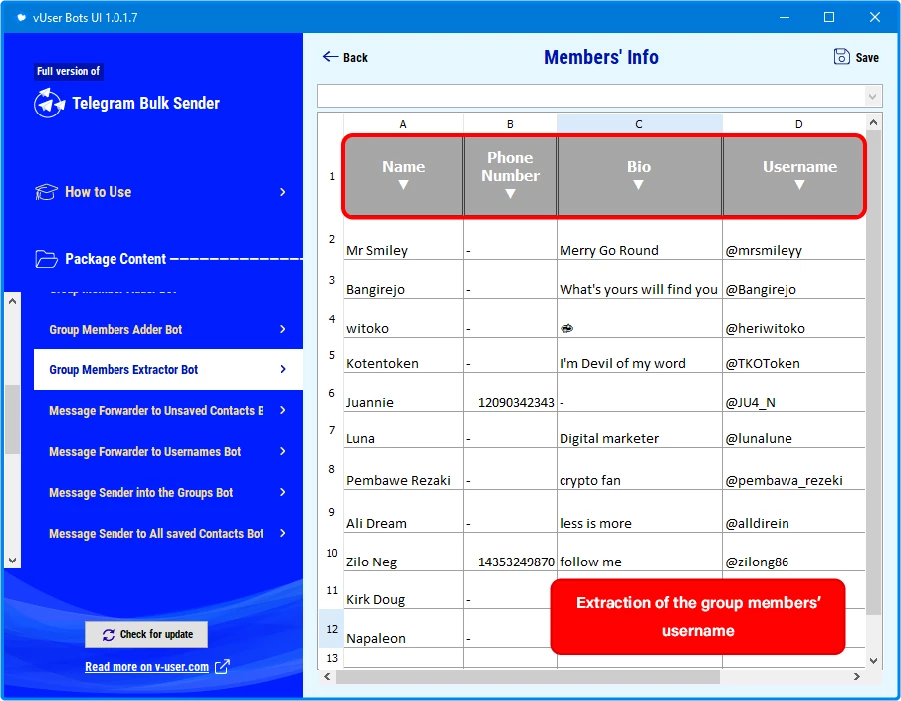Select the cell Kirk Doug
The height and width of the screenshot is (701, 901).
pos(403,590)
